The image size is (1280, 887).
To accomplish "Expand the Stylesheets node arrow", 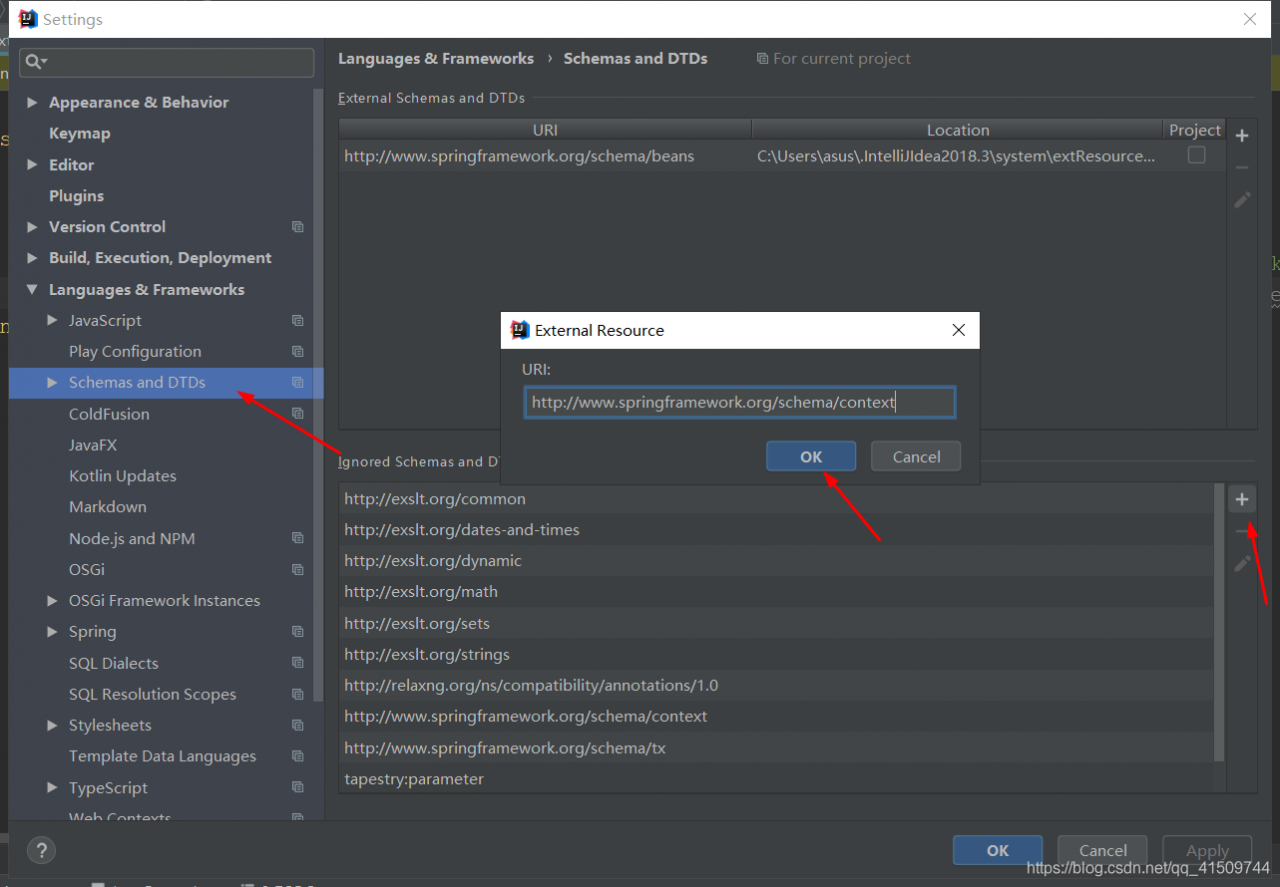I will coord(52,726).
